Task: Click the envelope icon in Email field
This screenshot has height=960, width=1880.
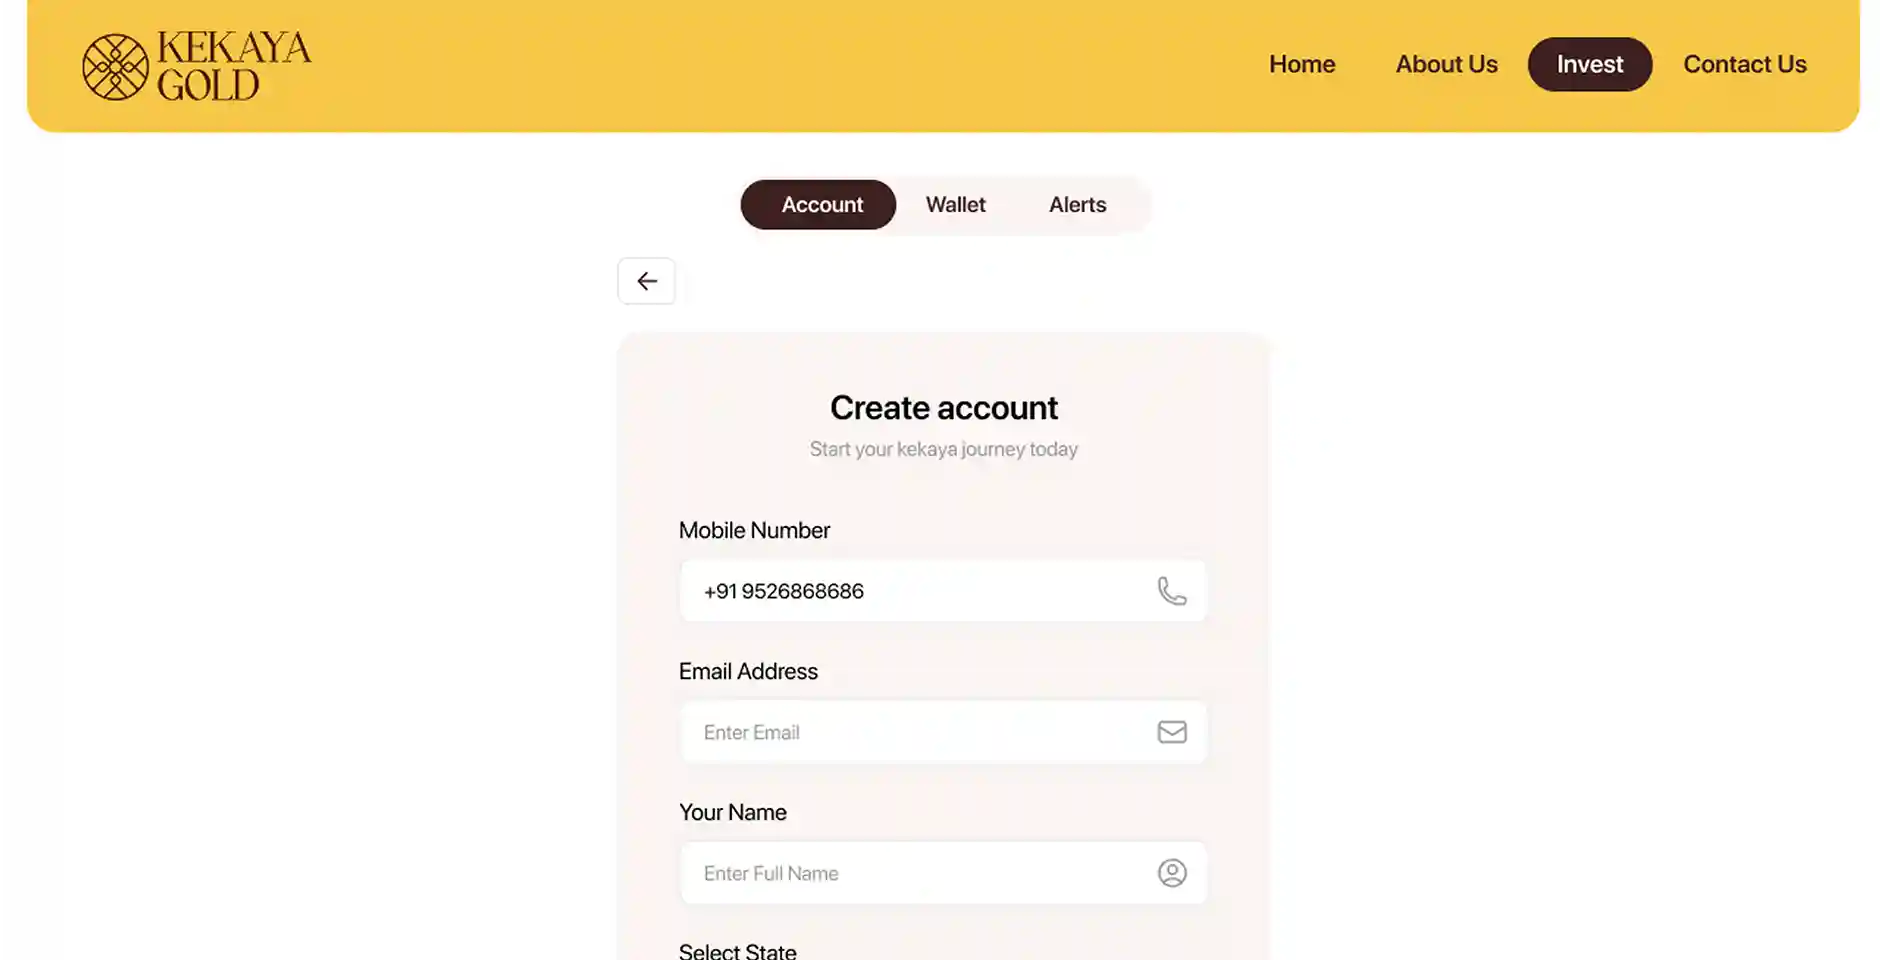Action: tap(1172, 732)
